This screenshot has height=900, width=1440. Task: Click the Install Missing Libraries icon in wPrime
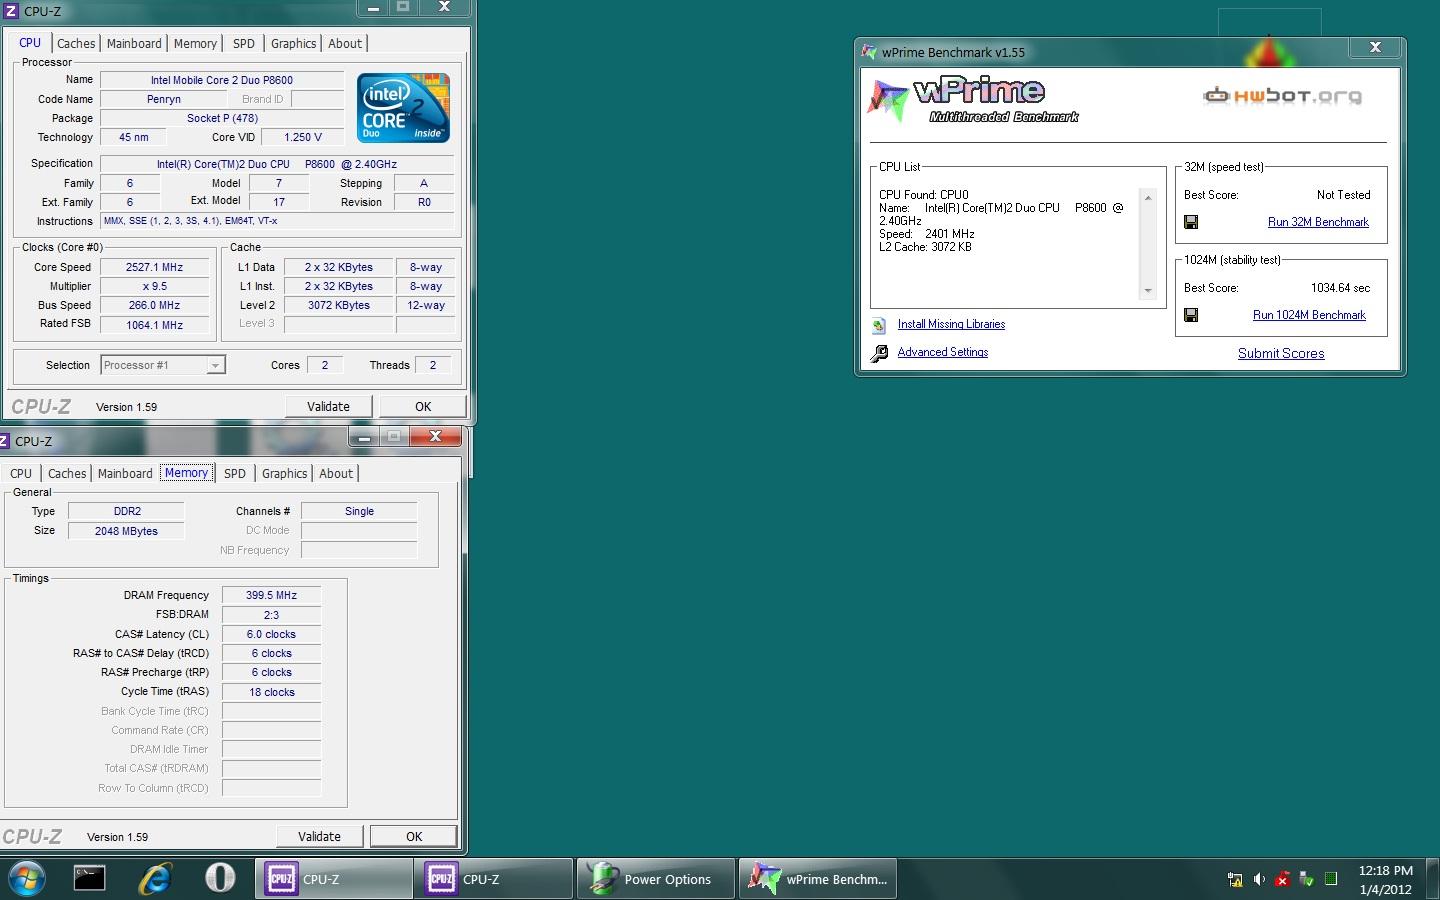[x=879, y=325]
